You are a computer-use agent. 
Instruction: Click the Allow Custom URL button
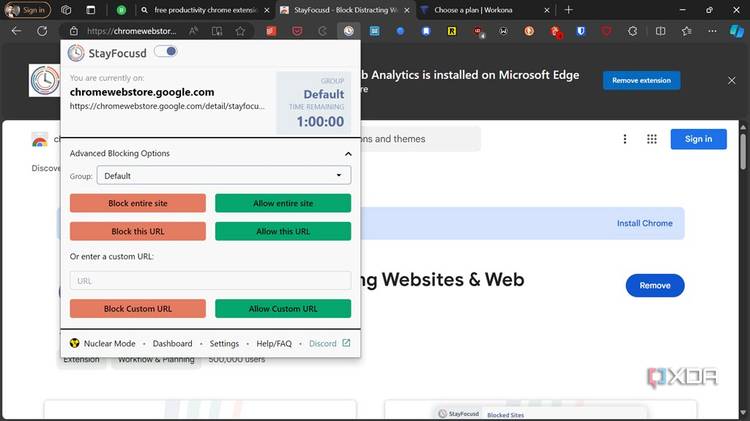pos(283,309)
